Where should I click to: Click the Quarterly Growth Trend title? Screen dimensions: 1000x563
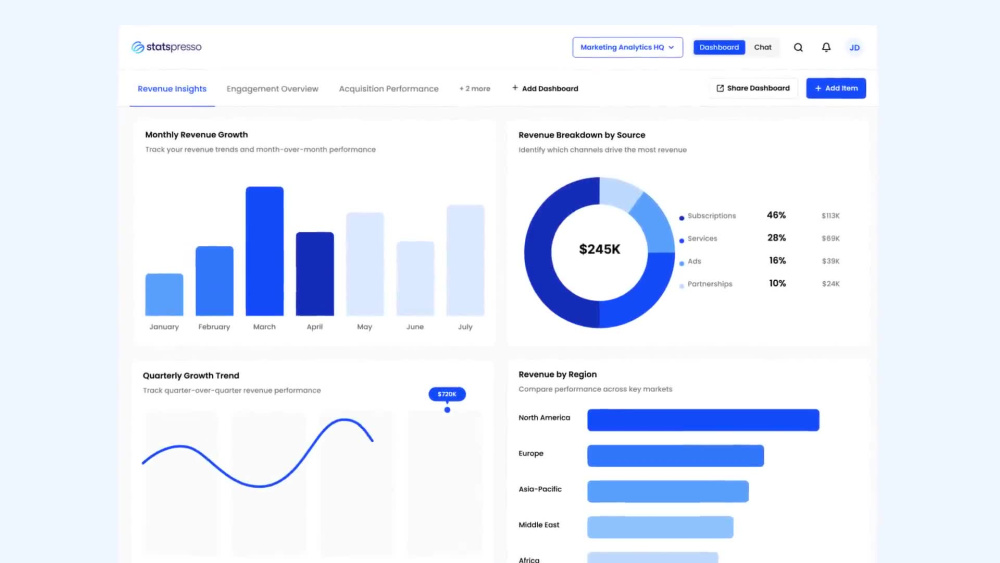tap(191, 376)
